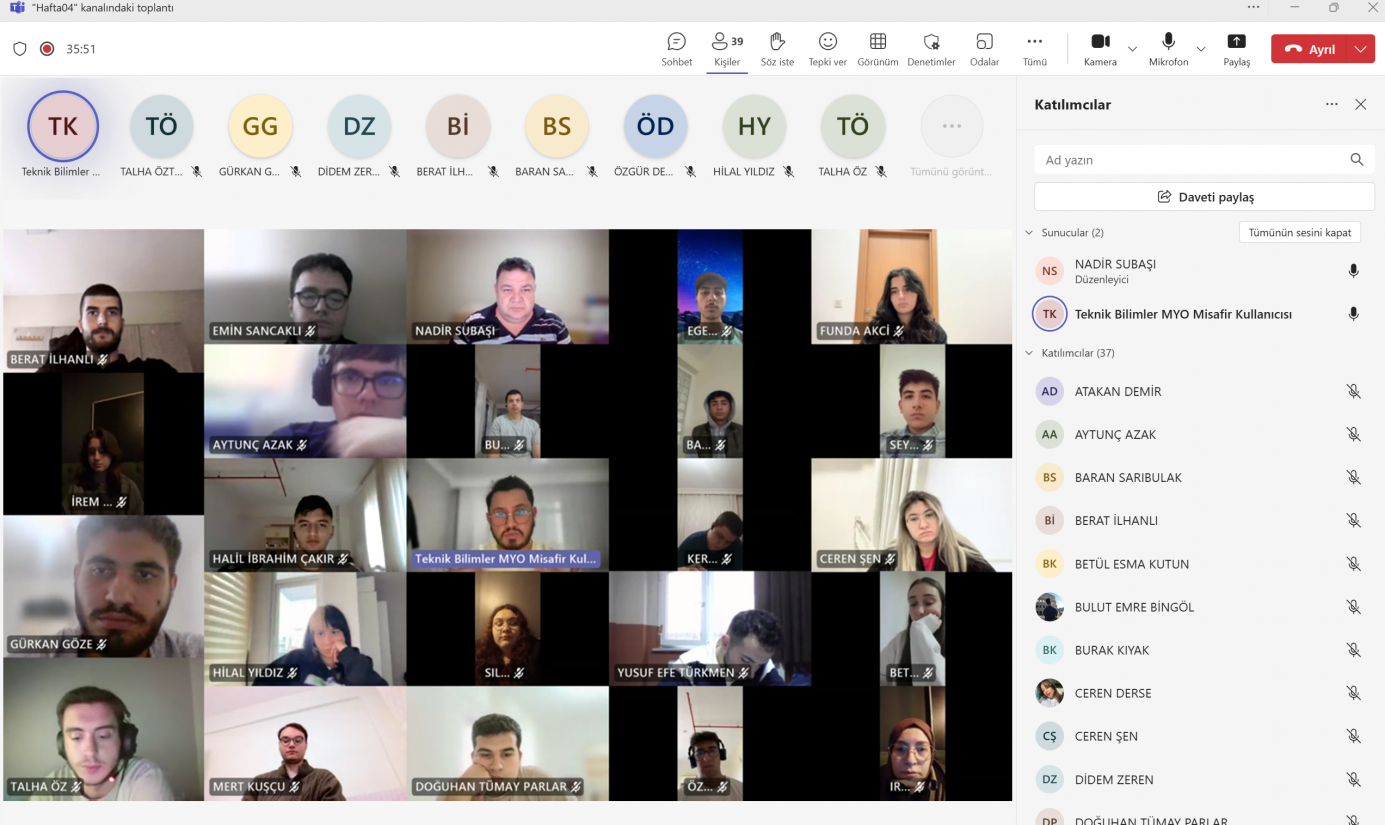Open the Tepki ver reactions icon
Screen dimensions: 1385x825
[x=827, y=42]
